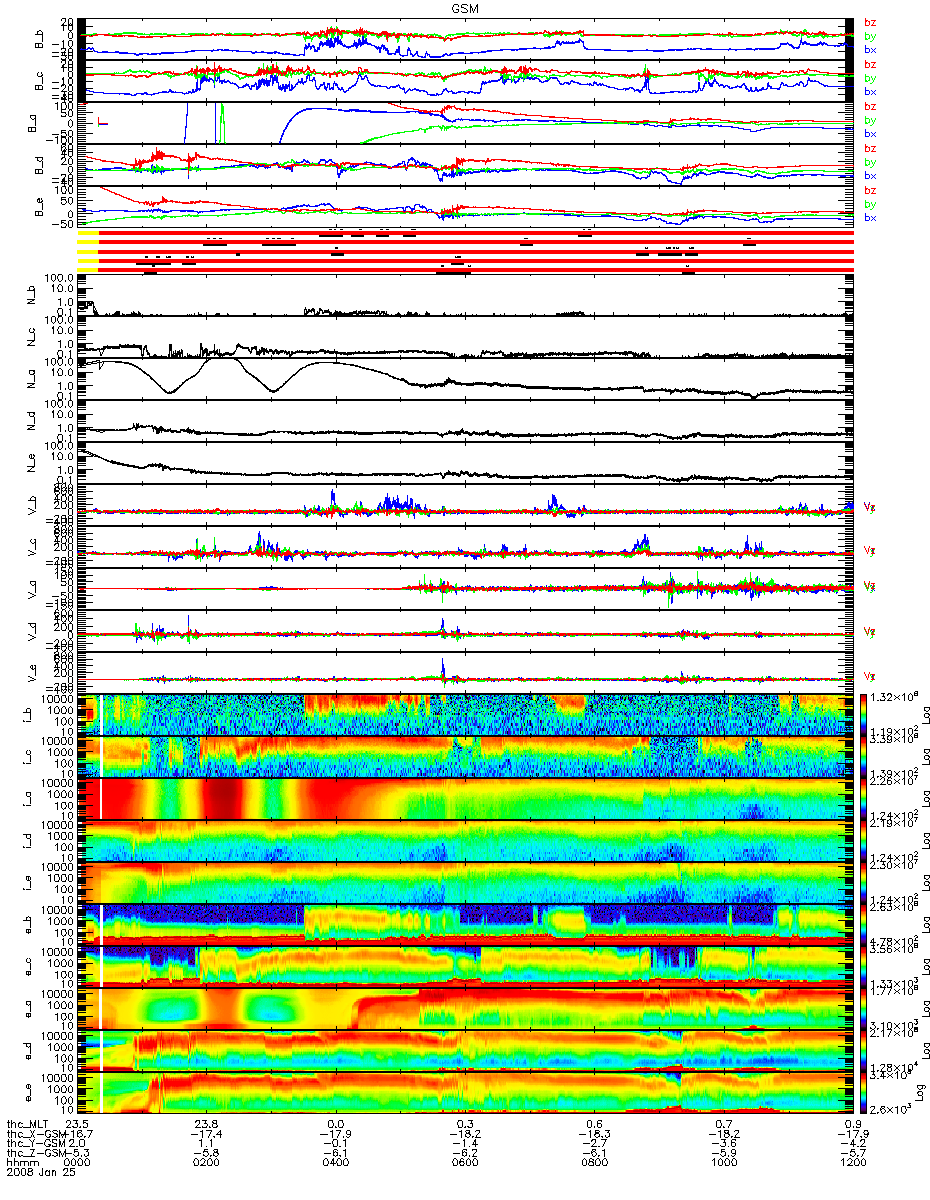Click the N_c density axis label
The image size is (930, 1200).
tap(30, 339)
